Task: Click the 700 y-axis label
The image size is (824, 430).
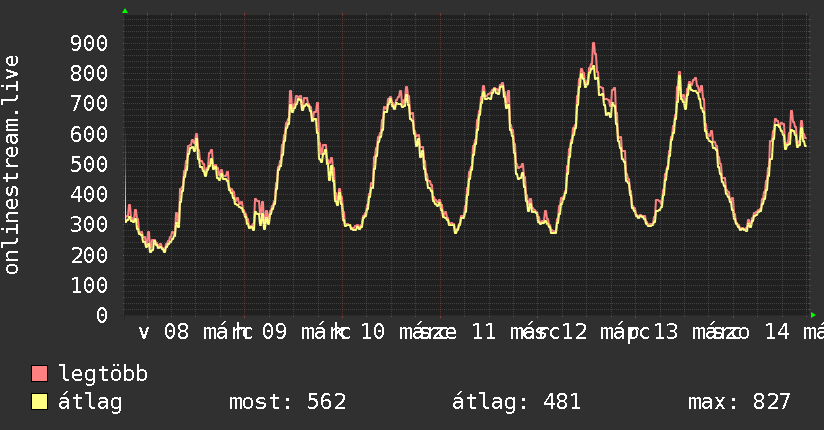Action: coord(89,103)
